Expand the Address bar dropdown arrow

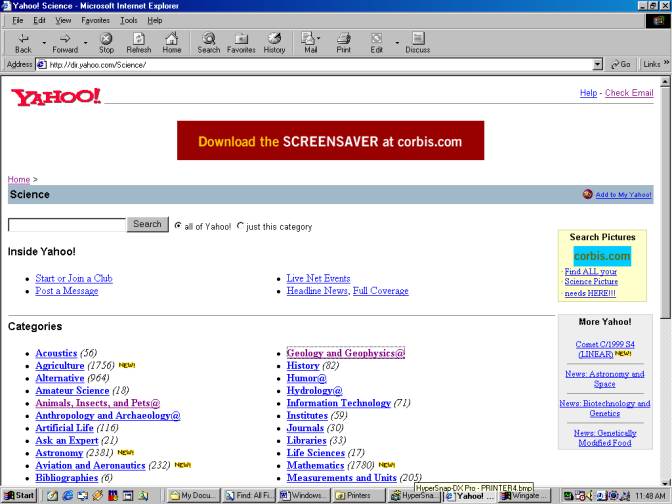pos(597,64)
